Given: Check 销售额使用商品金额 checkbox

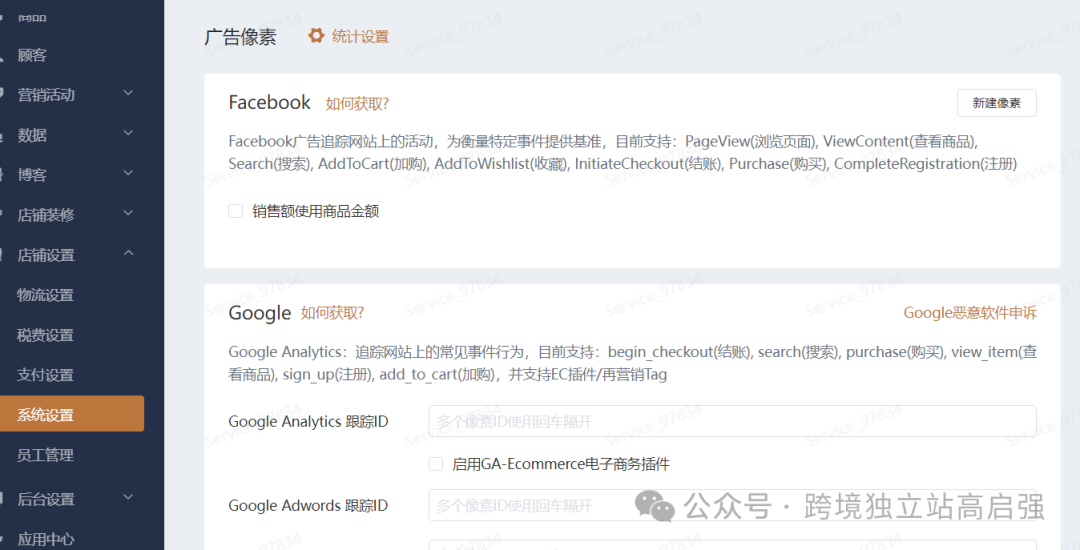Looking at the screenshot, I should click(236, 211).
